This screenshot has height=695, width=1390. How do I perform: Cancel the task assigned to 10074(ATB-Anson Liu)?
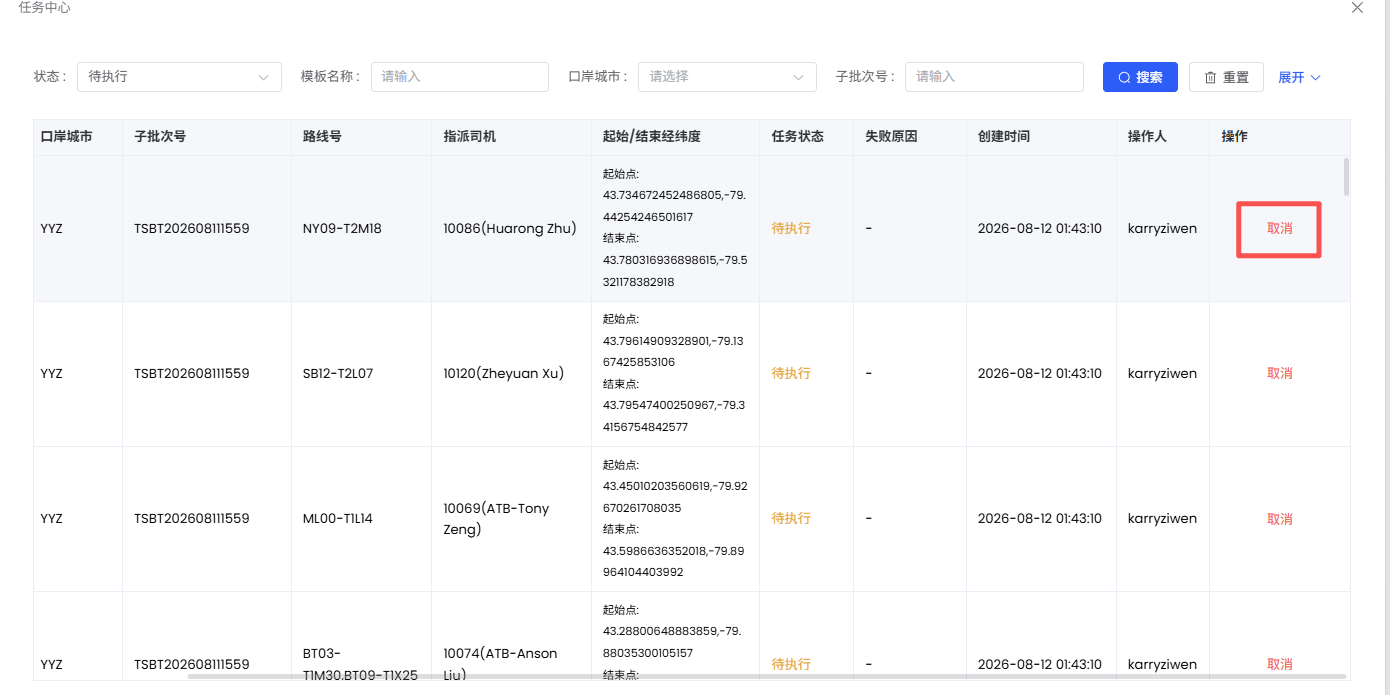tap(1280, 664)
